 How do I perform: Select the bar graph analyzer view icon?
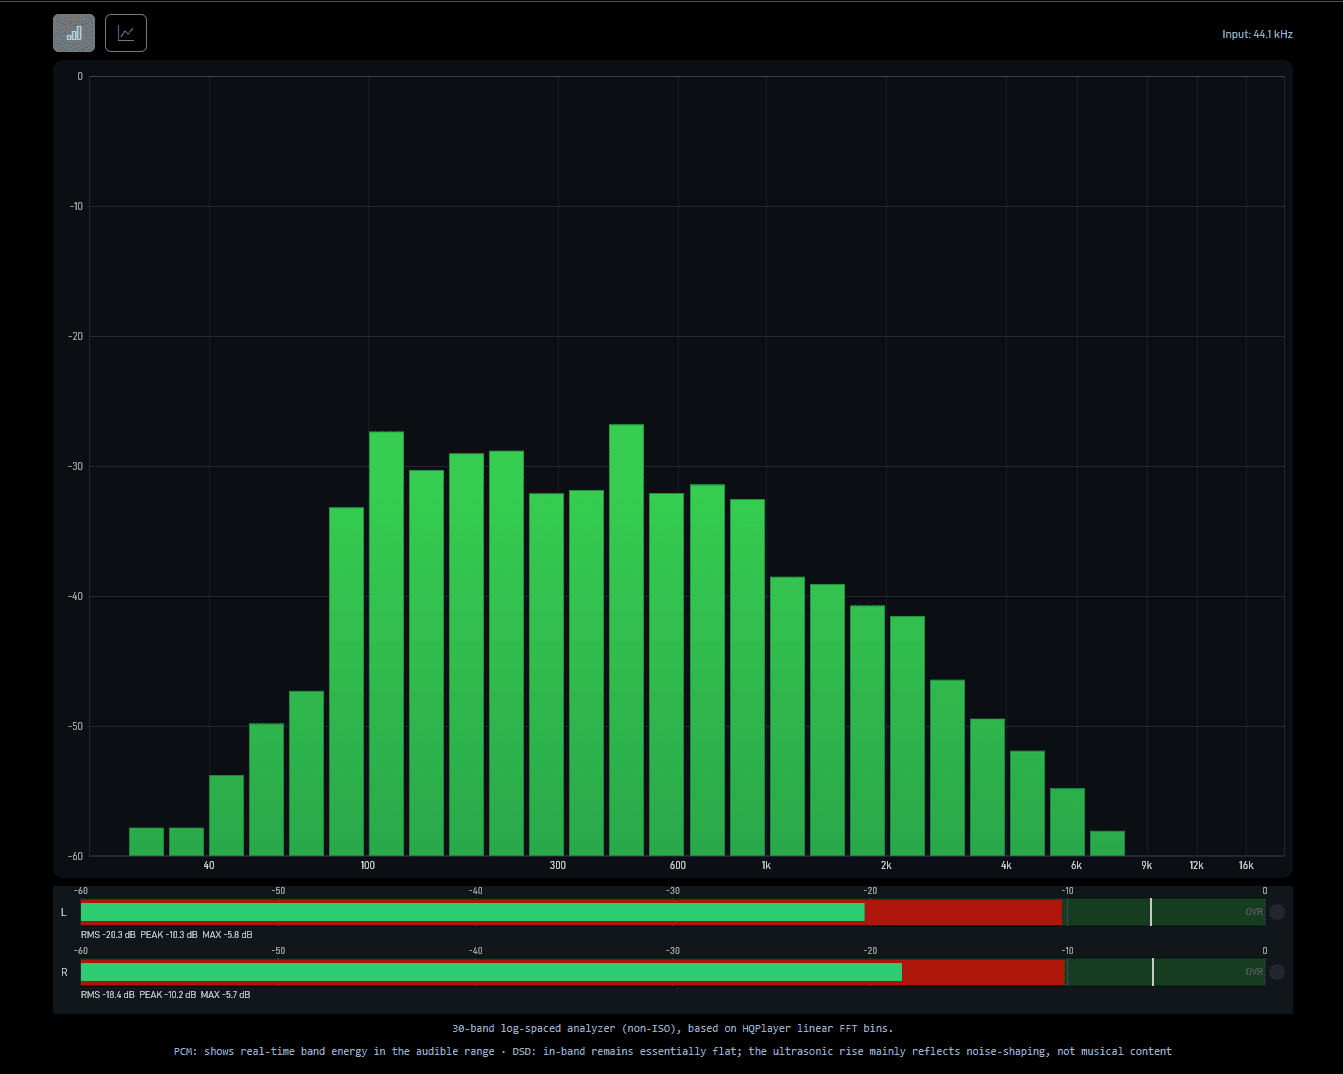pyautogui.click(x=74, y=33)
